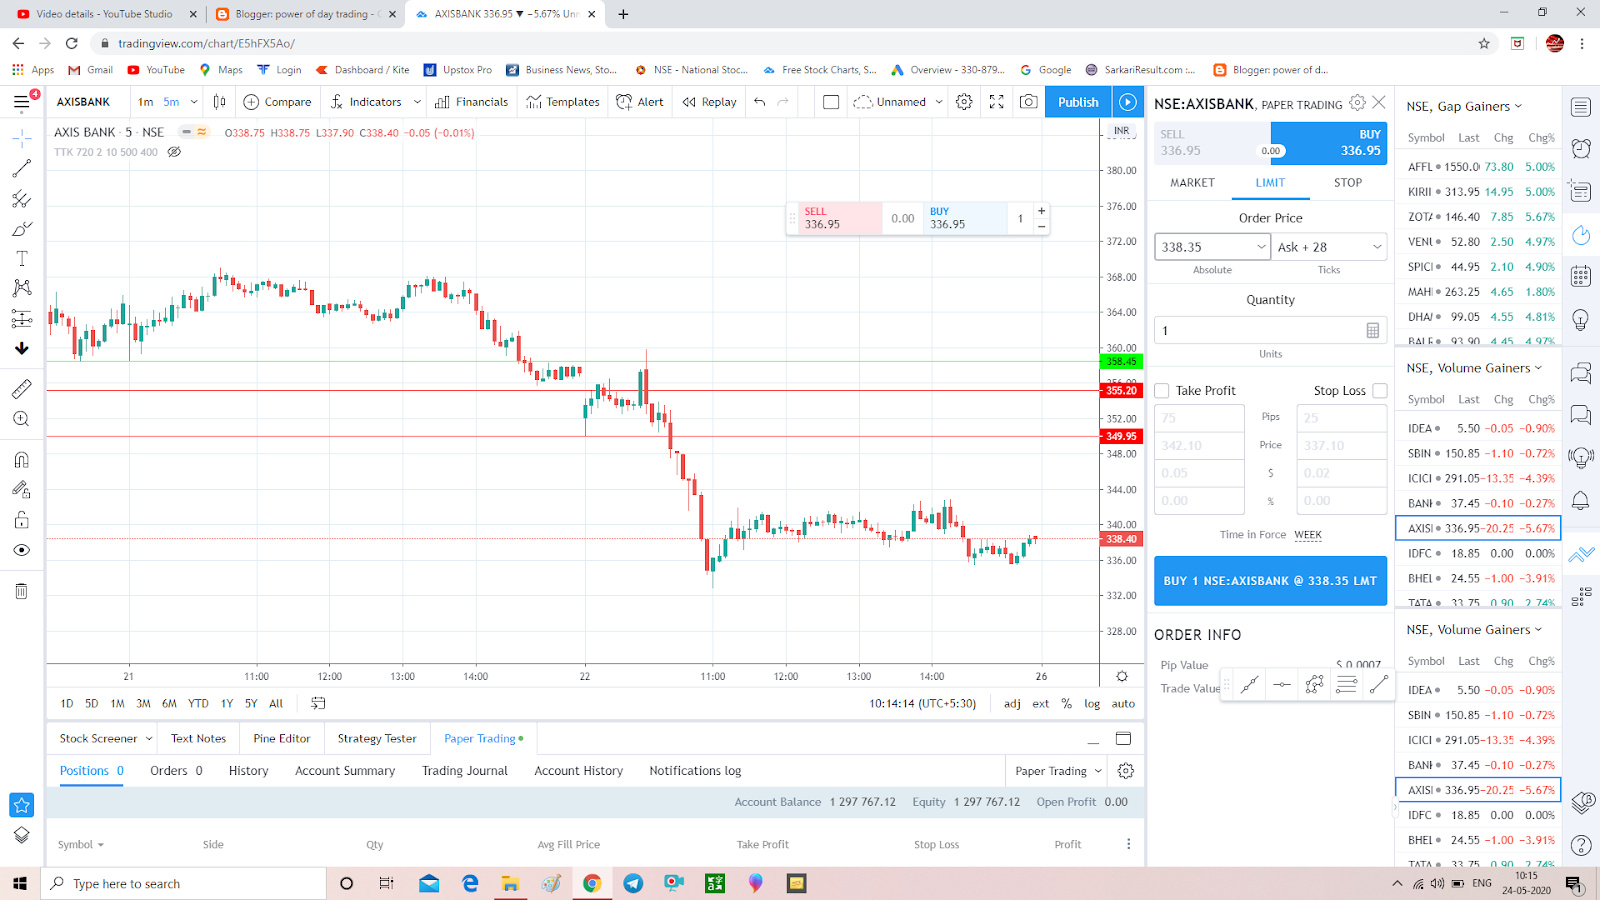Take a chart snapshot with camera icon
This screenshot has height=900, width=1600.
click(1028, 102)
